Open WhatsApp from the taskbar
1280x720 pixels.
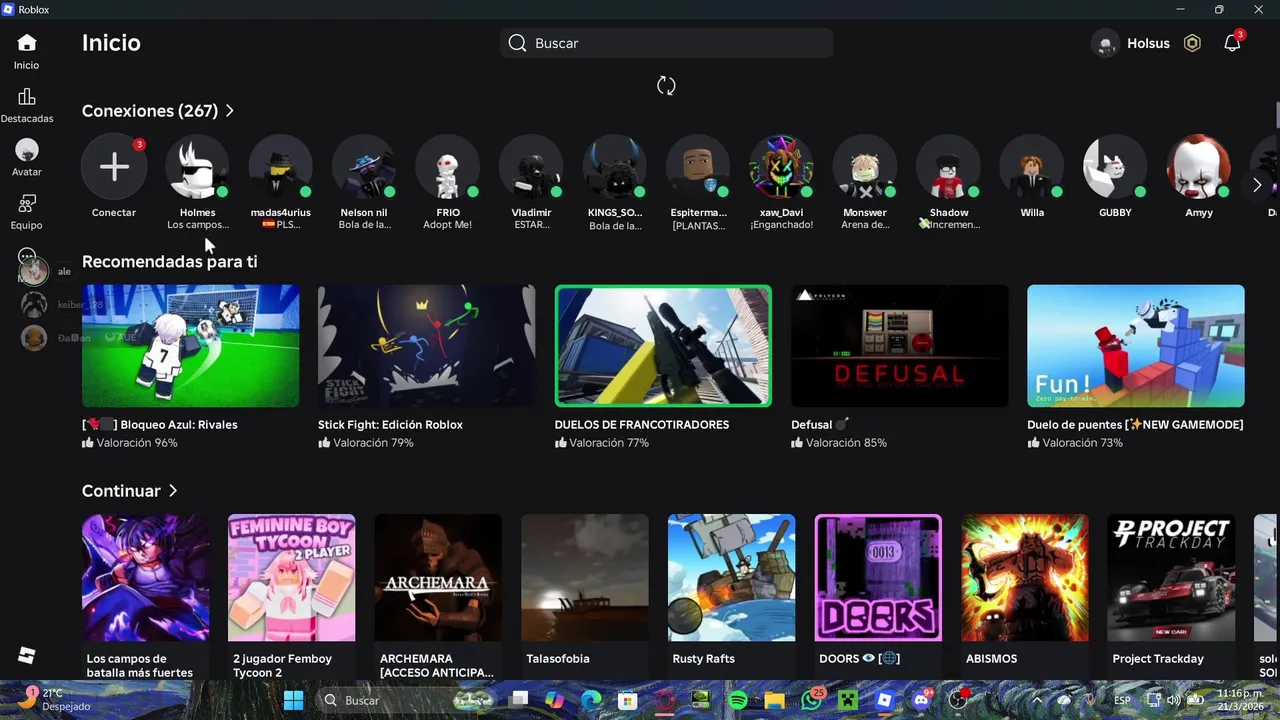click(812, 700)
